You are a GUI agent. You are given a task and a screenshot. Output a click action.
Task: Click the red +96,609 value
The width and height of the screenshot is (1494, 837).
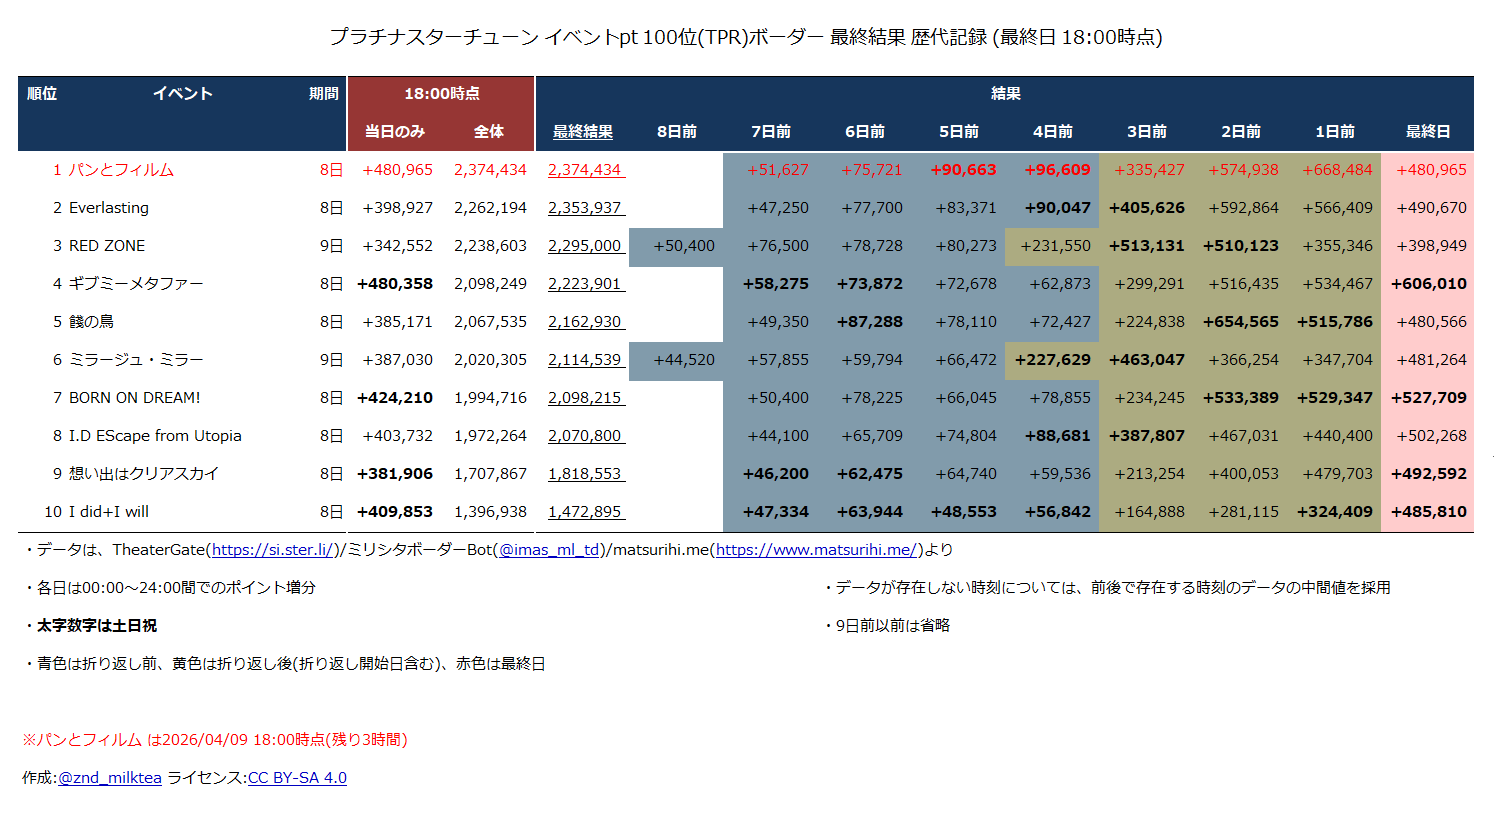pos(1057,170)
